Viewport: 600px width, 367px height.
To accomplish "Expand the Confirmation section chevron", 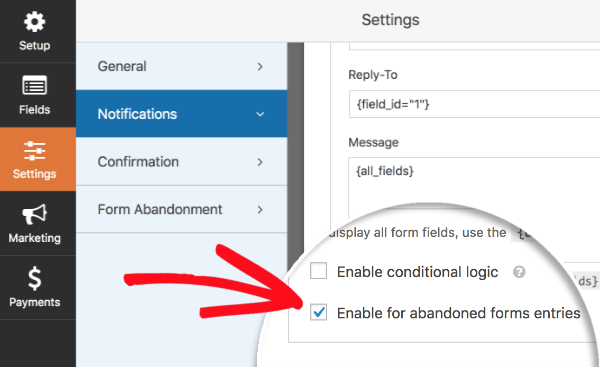I will 260,162.
